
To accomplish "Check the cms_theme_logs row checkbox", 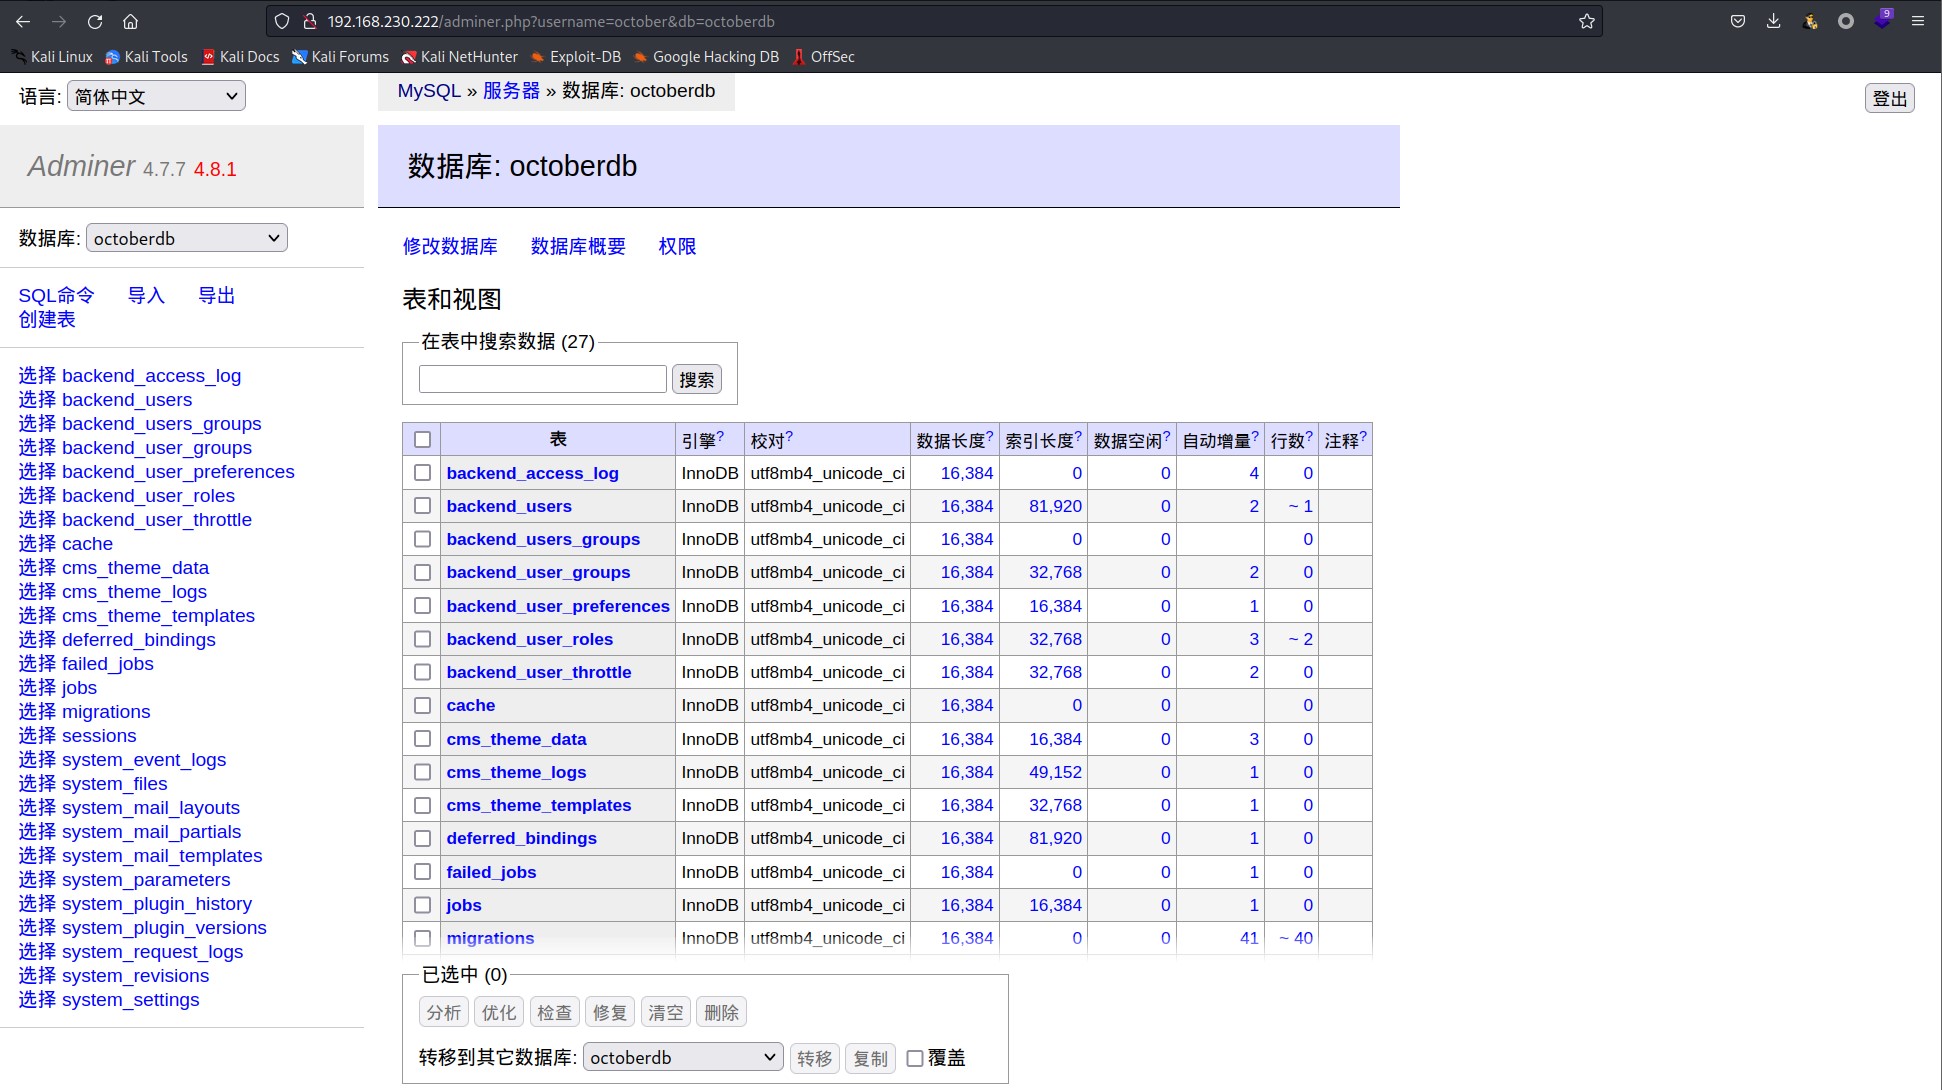I will [x=422, y=771].
